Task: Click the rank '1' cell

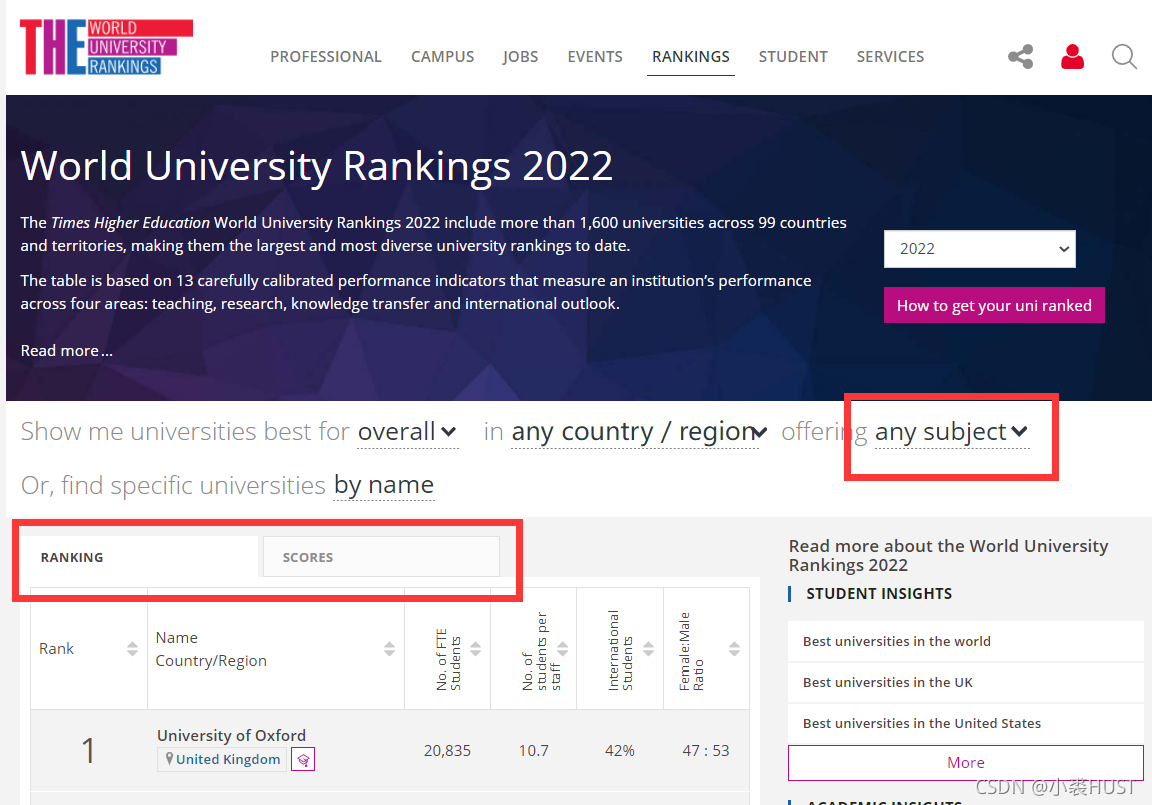Action: point(88,751)
